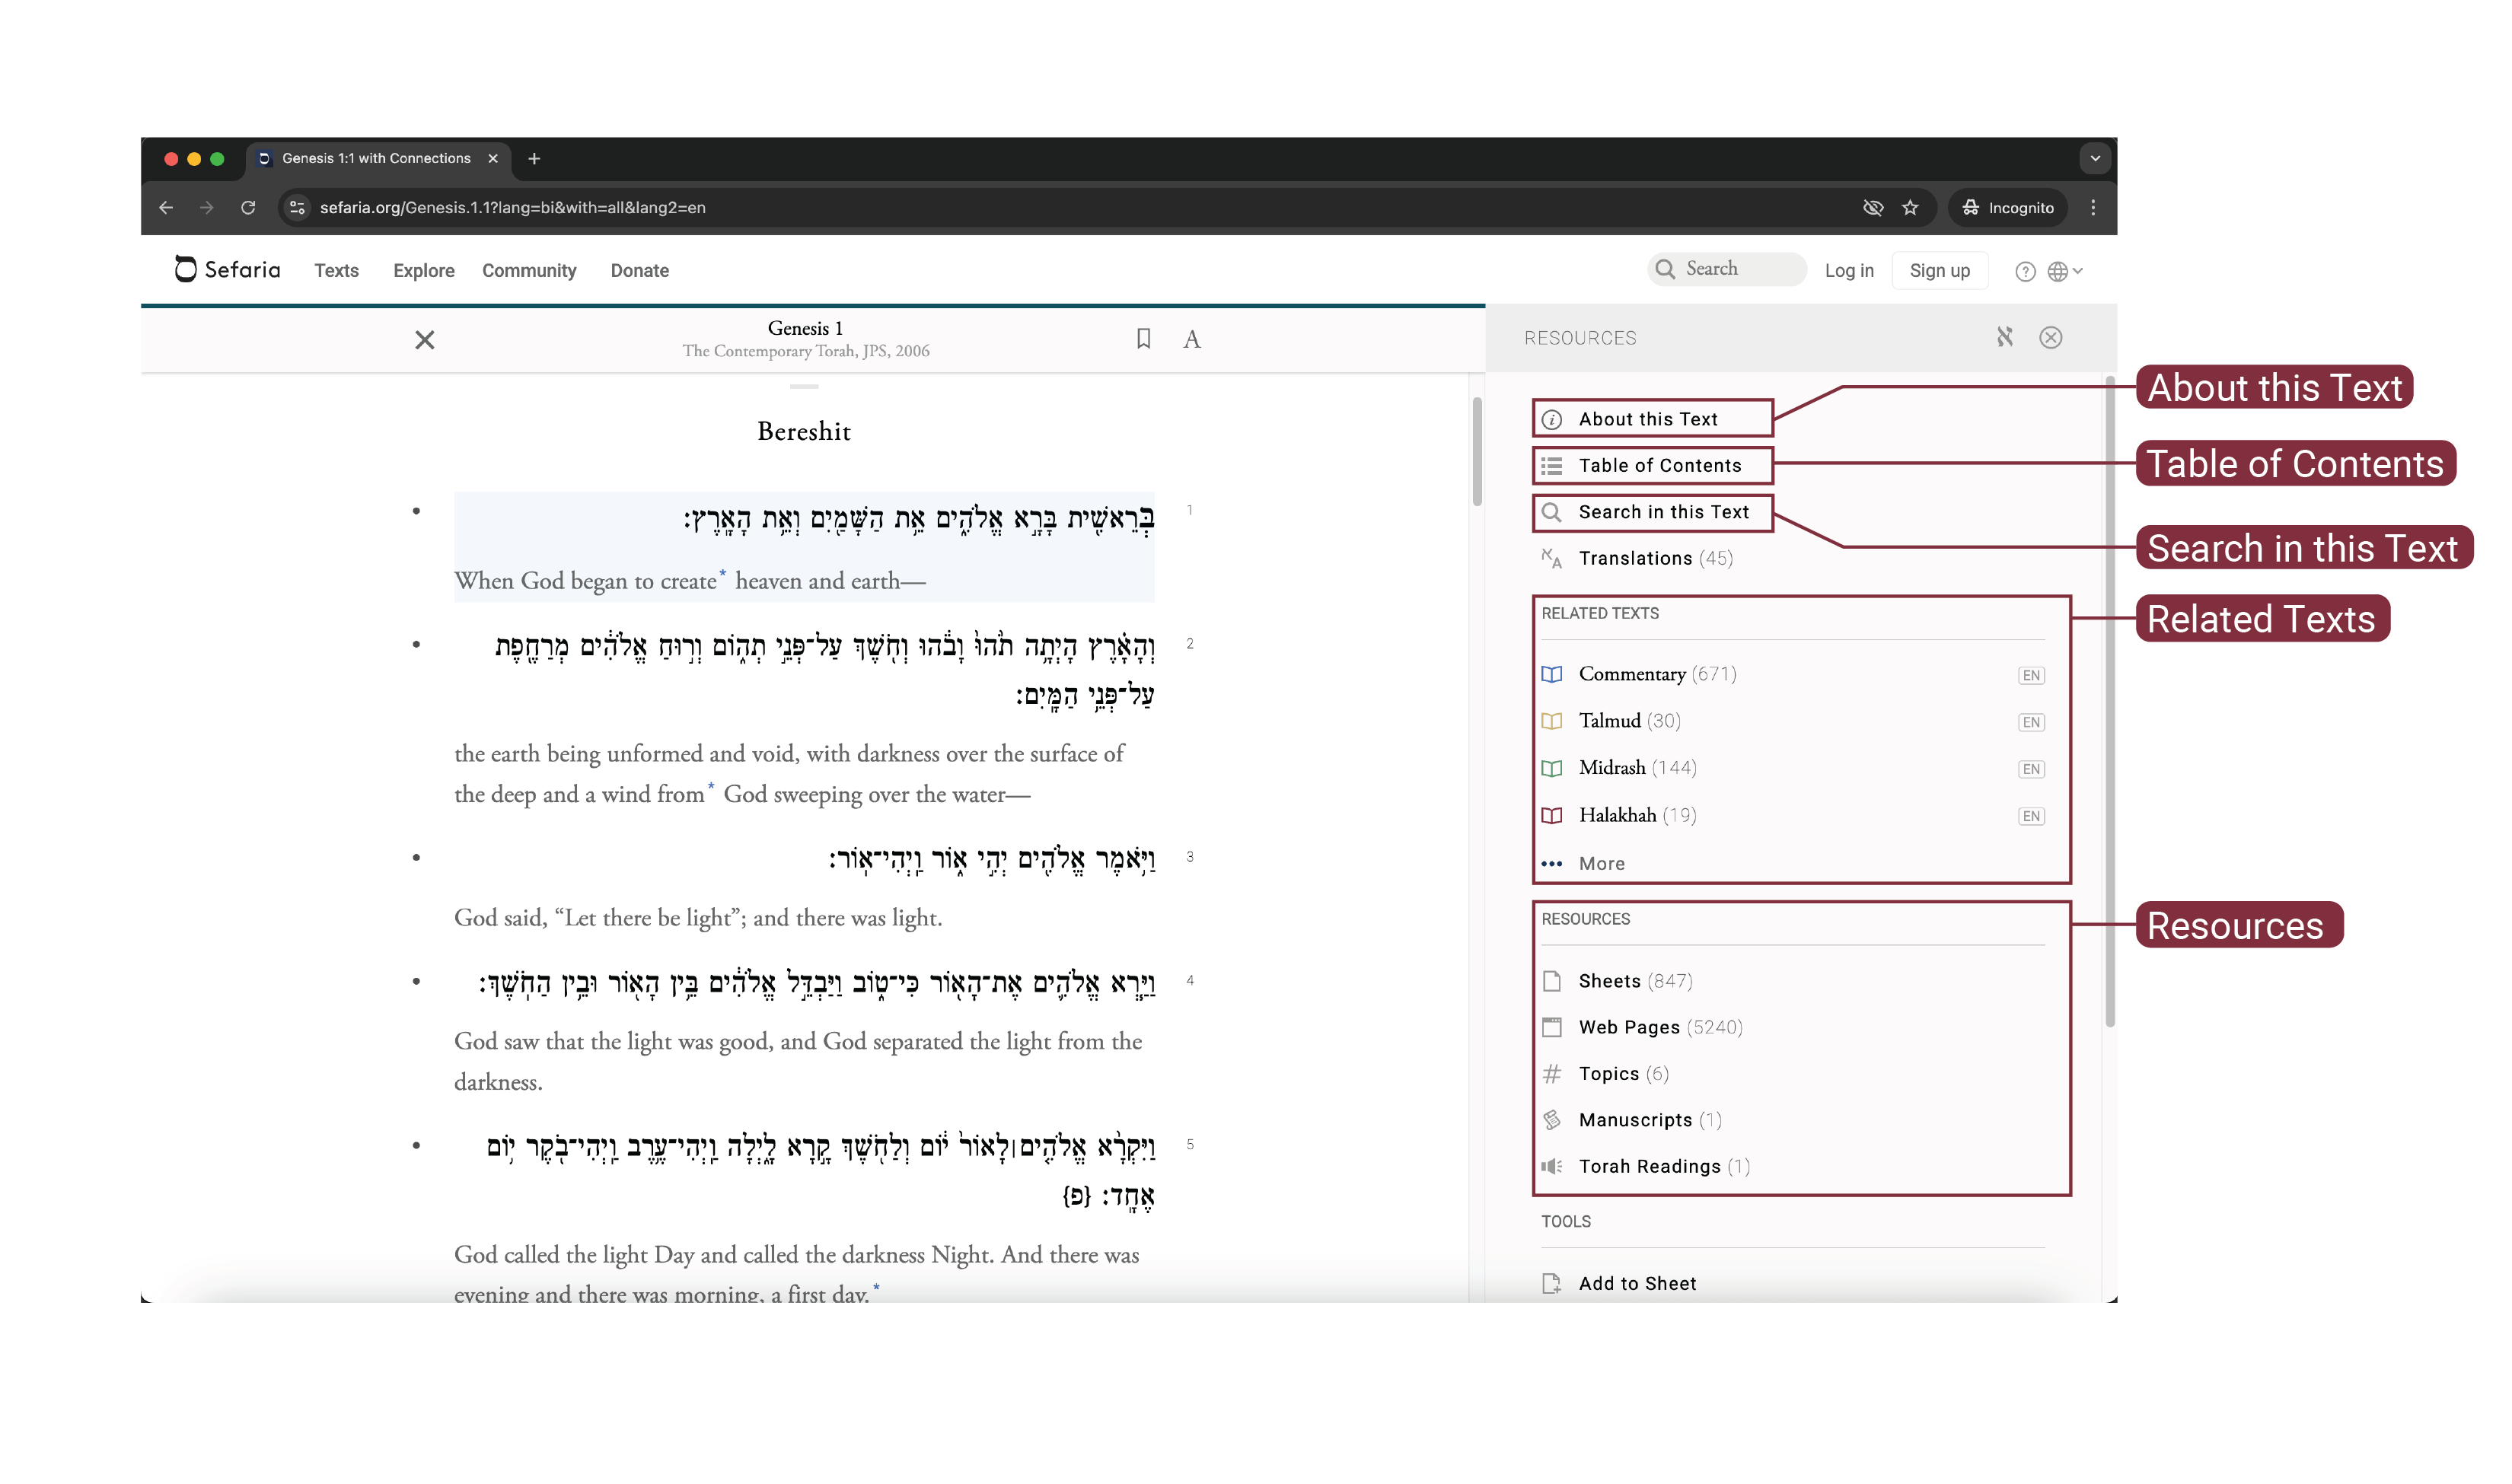
Task: Click the Sign up button
Action: click(1939, 270)
